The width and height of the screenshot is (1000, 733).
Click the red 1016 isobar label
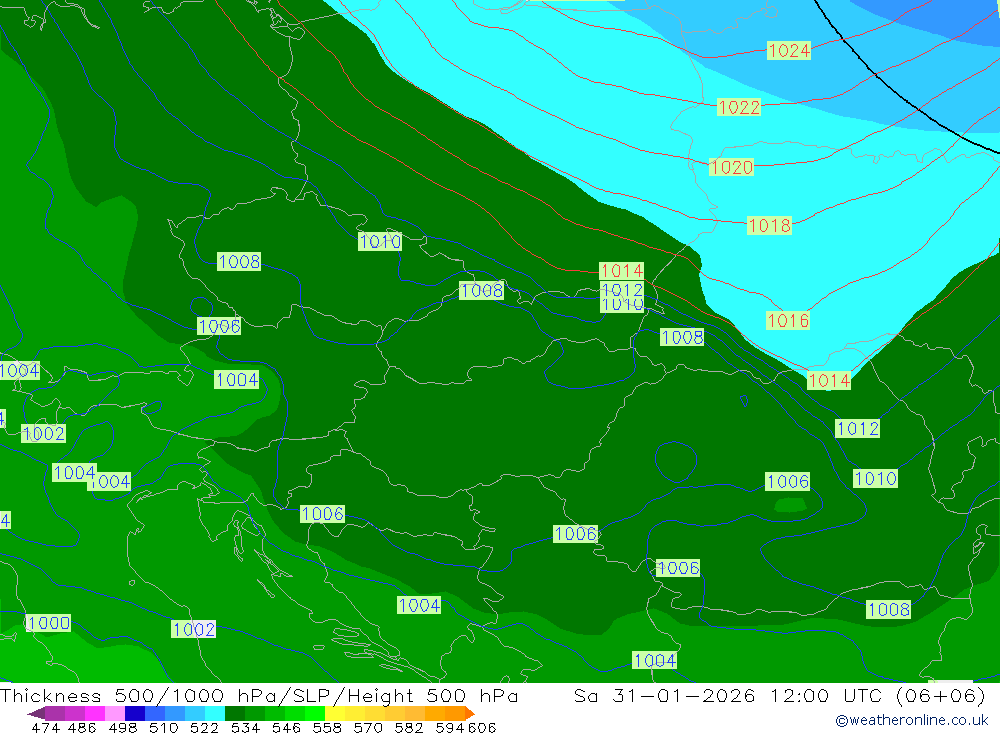click(x=788, y=320)
